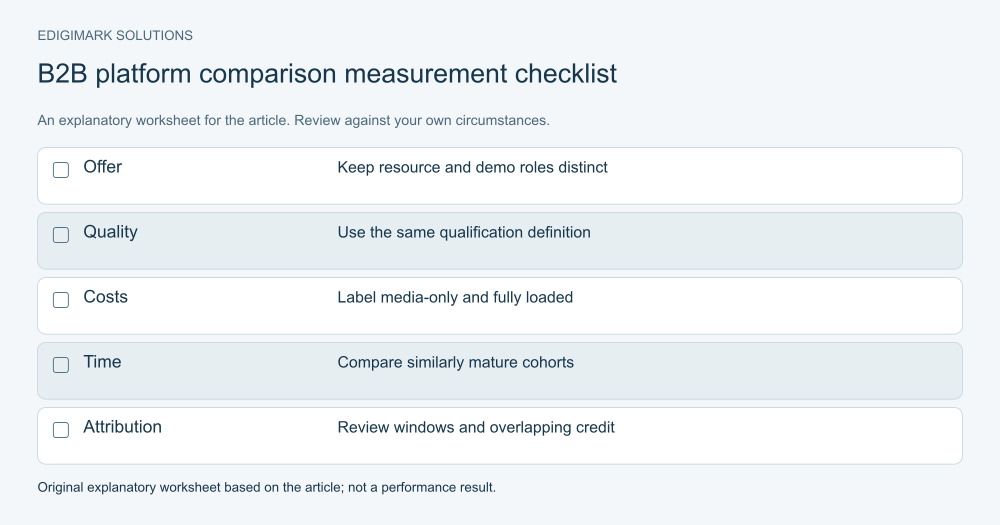Tick the Time checkbox
The width and height of the screenshot is (1000, 525).
point(61,365)
